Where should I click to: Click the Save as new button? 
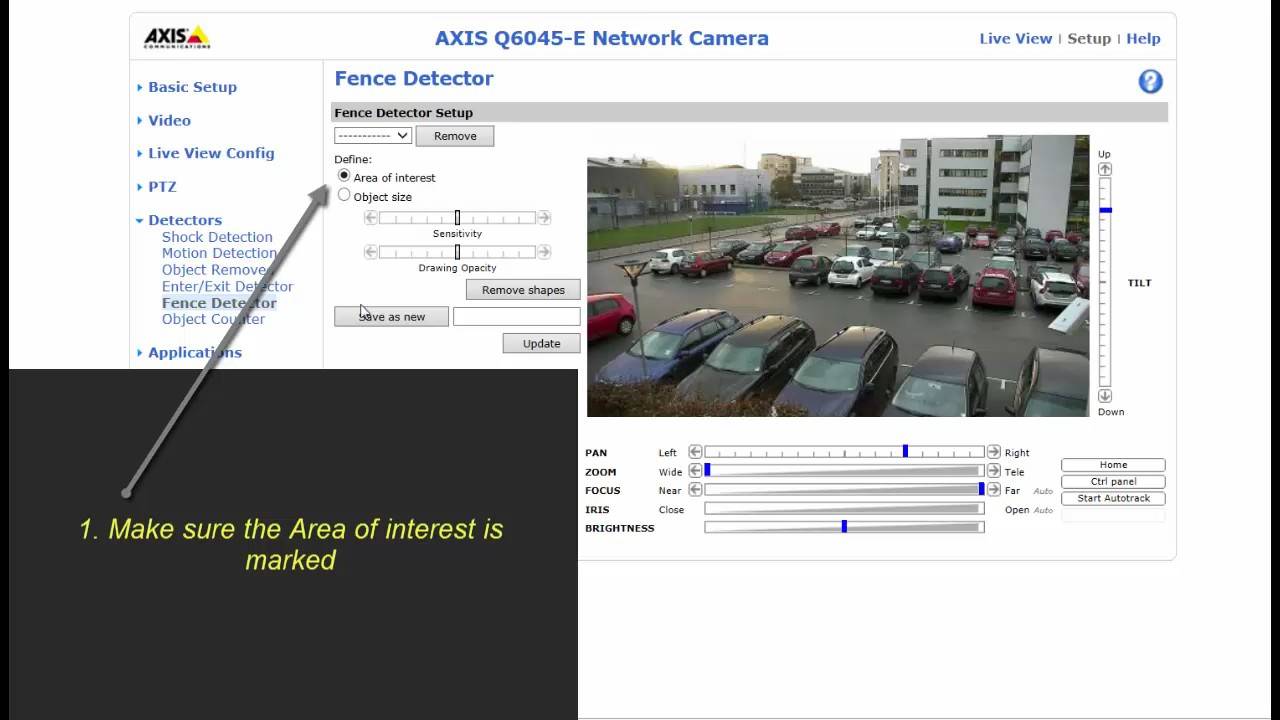(391, 317)
